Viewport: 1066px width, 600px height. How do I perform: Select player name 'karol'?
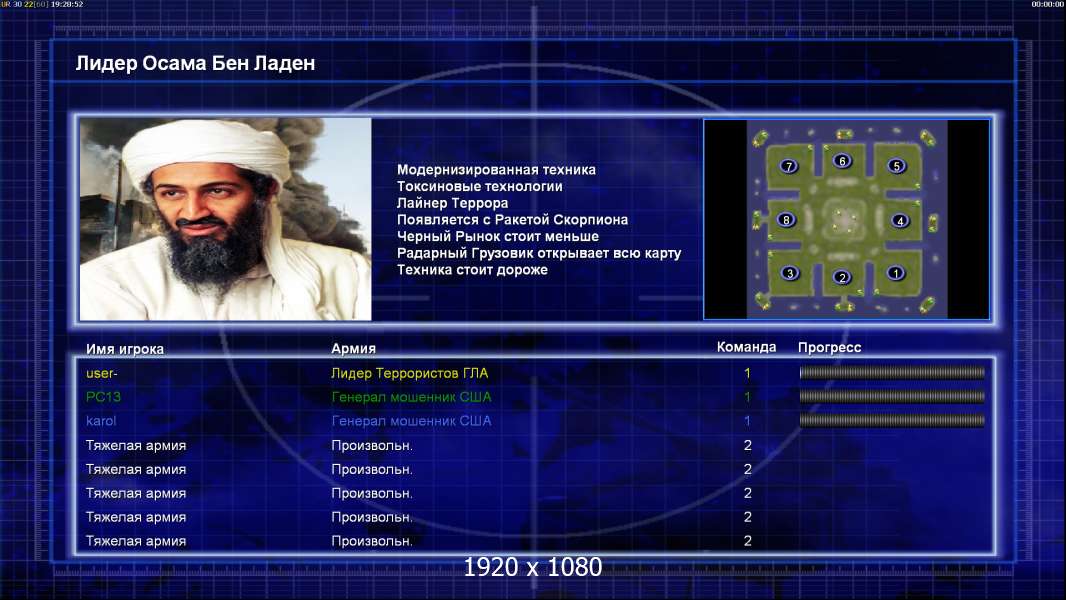tap(101, 421)
